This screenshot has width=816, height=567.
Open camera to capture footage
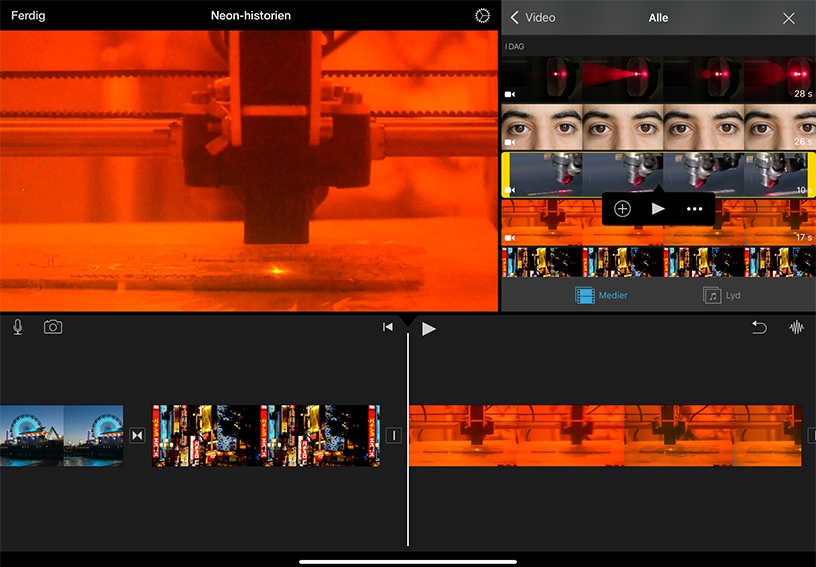[x=53, y=327]
